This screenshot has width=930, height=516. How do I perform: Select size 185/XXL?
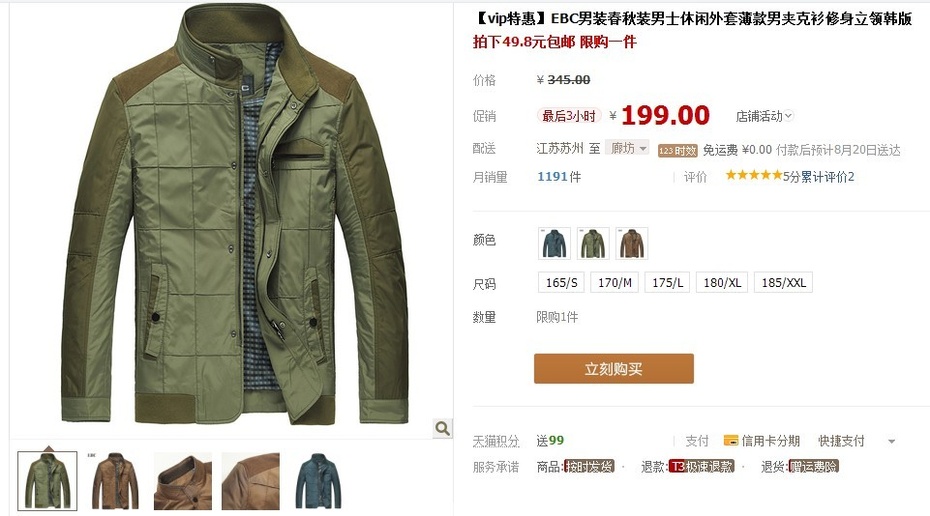click(x=784, y=283)
